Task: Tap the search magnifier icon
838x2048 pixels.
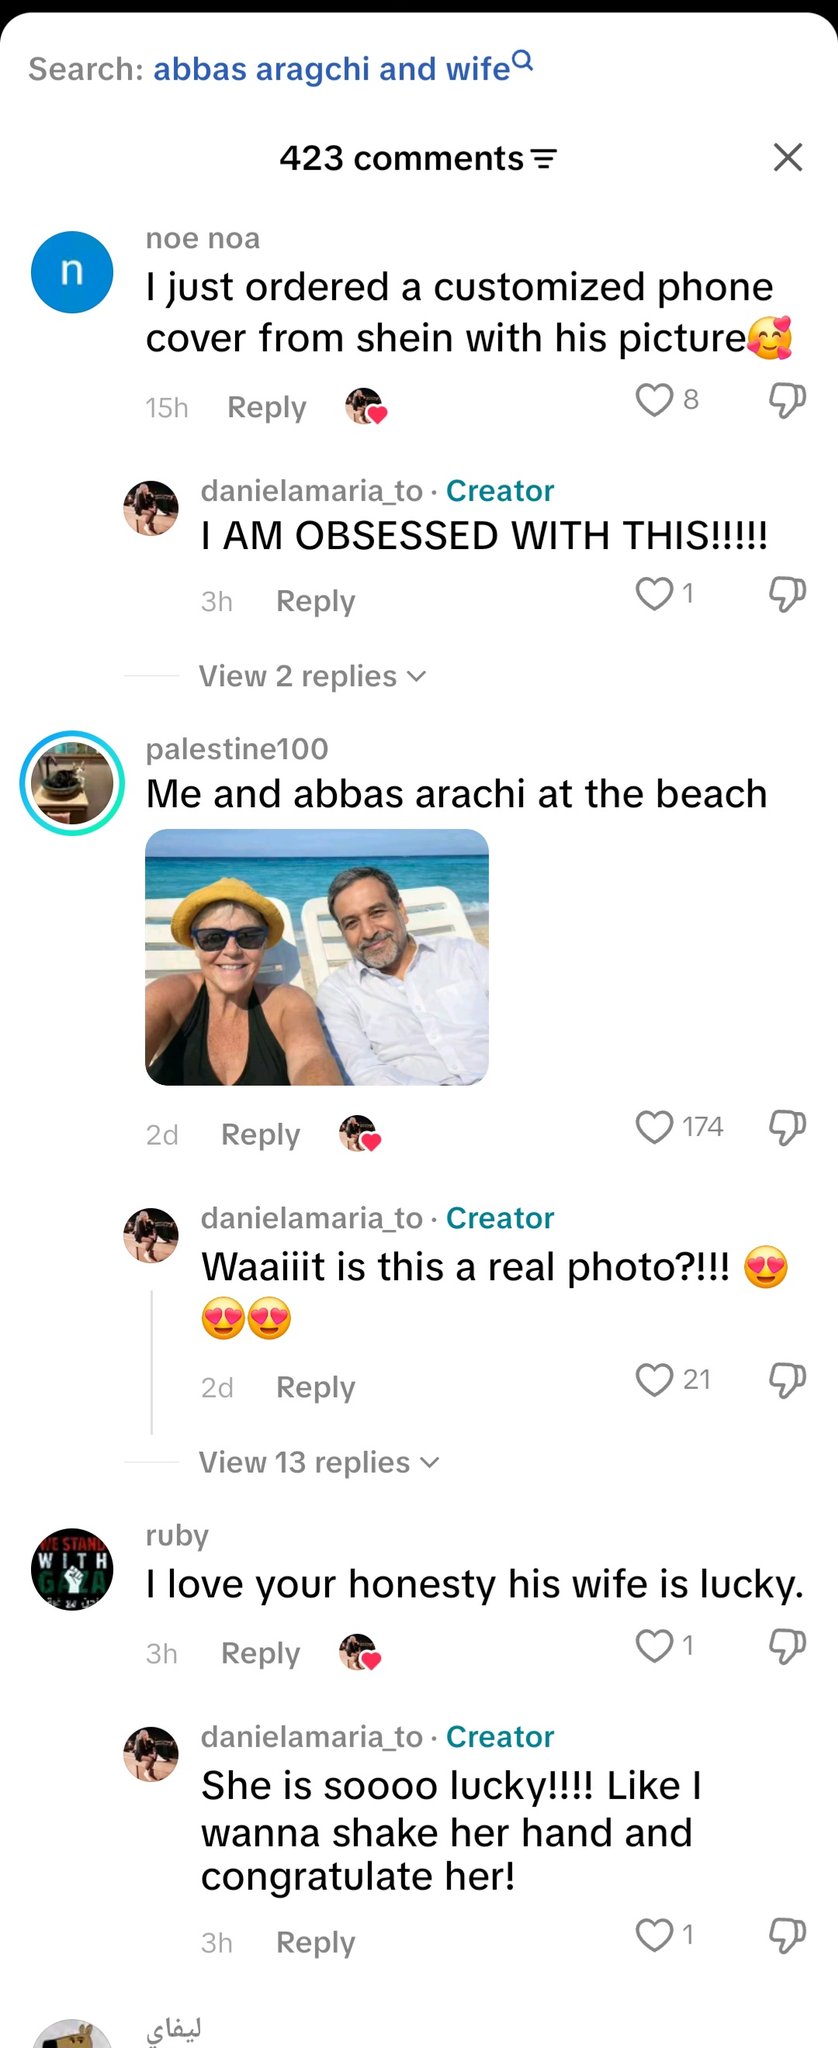Action: (523, 62)
